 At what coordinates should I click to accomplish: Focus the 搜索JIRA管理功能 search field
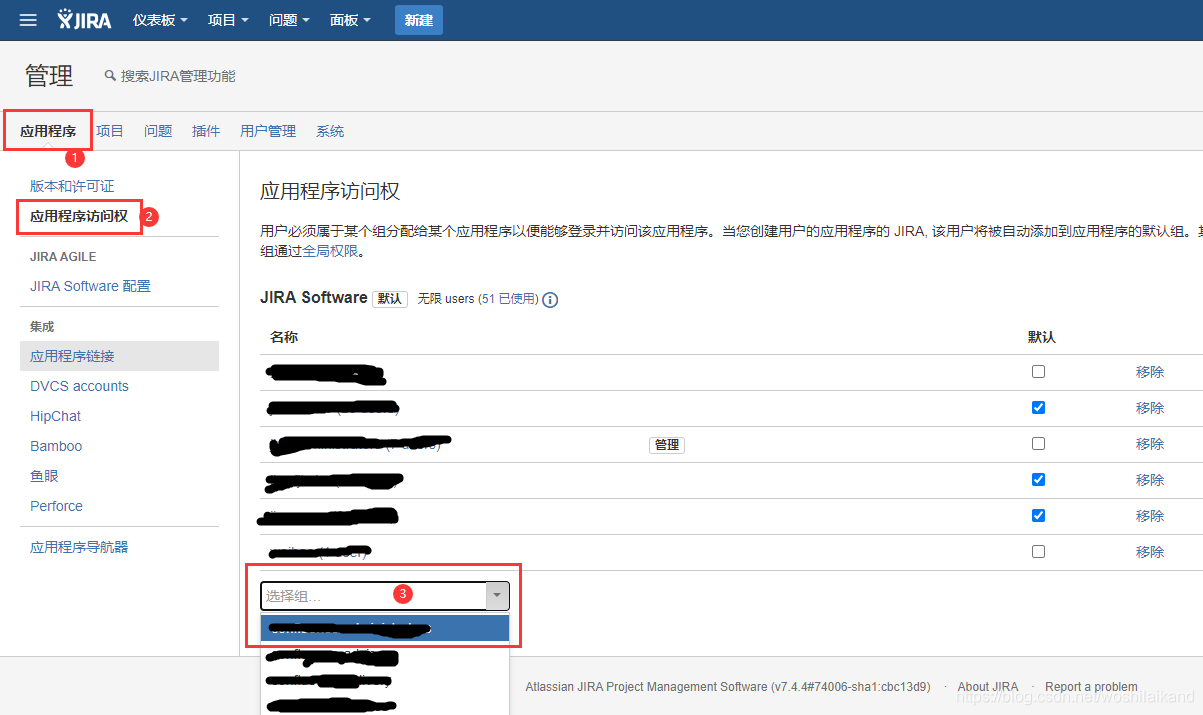click(178, 76)
